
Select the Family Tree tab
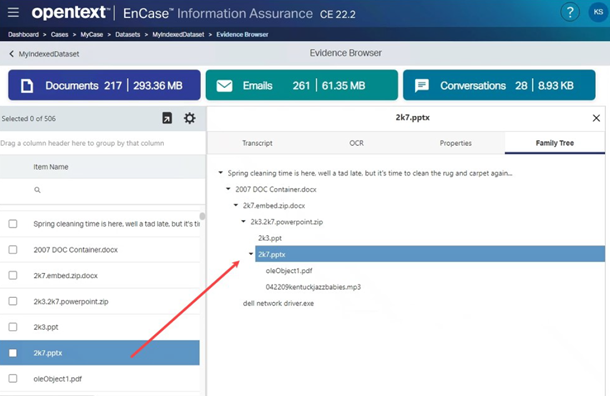(555, 143)
